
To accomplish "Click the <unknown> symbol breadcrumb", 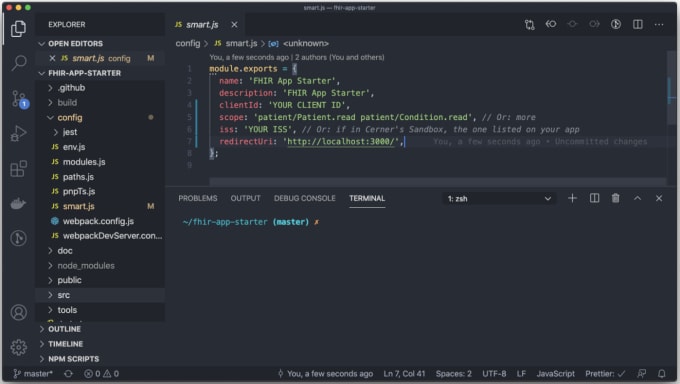I will 306,43.
